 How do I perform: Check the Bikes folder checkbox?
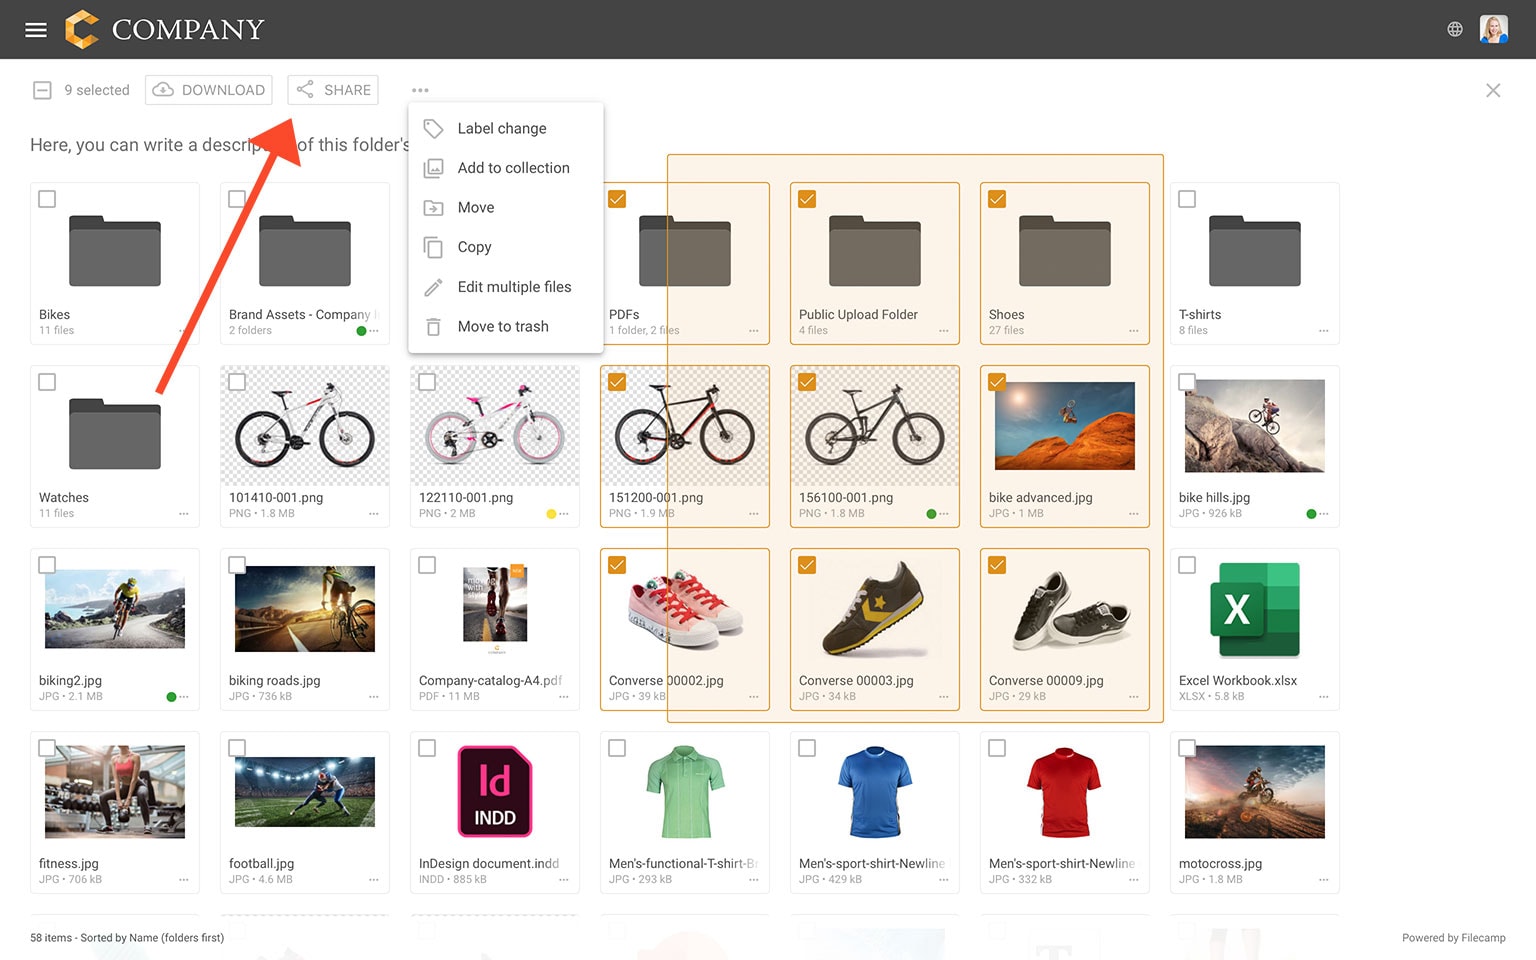[47, 199]
